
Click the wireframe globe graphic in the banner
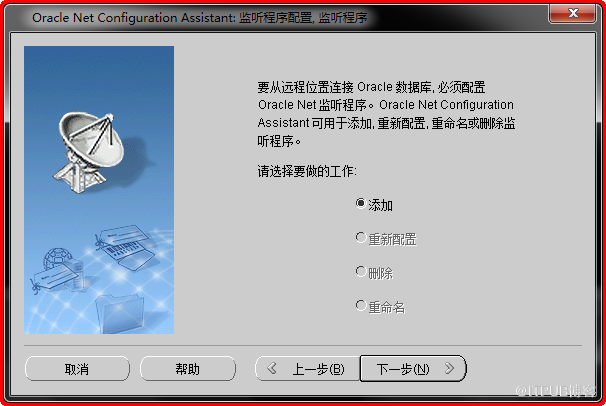57,259
